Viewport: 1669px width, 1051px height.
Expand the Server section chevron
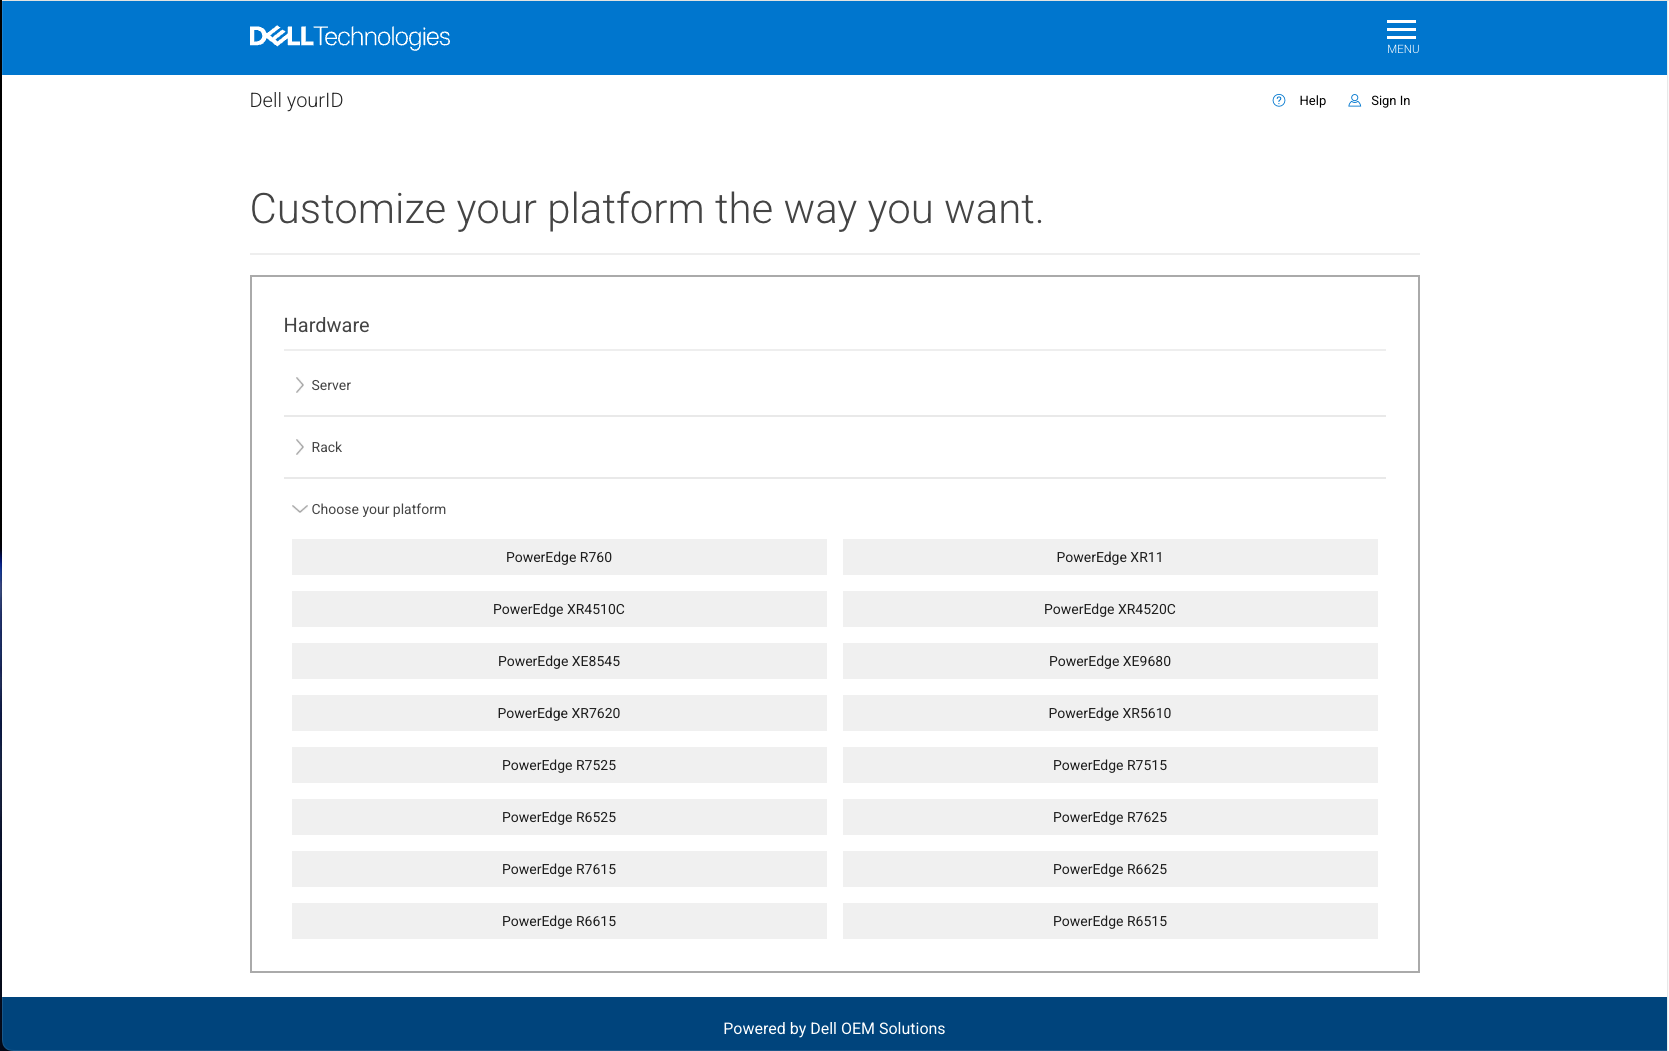click(299, 385)
